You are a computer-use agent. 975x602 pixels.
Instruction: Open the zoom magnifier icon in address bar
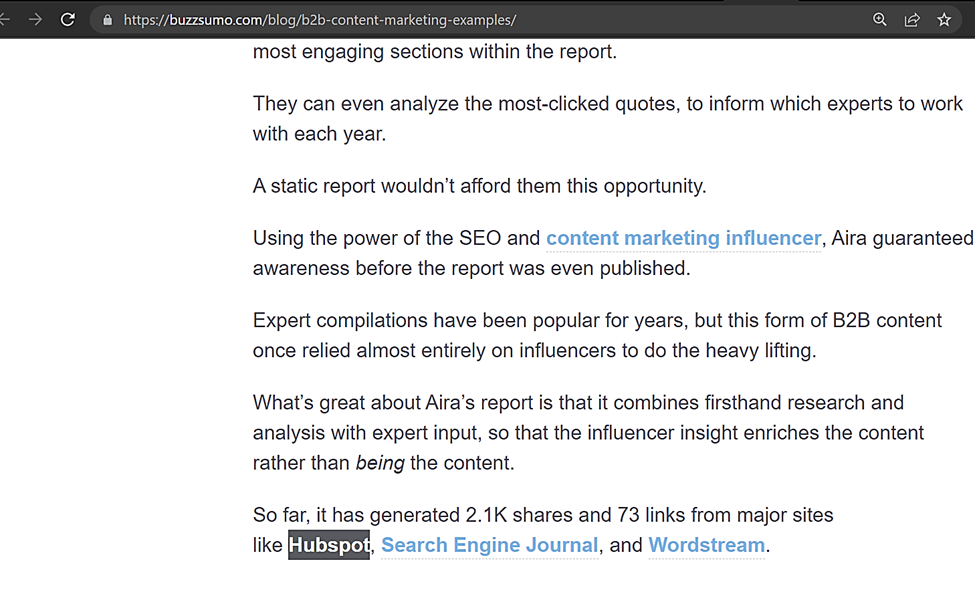pyautogui.click(x=879, y=19)
